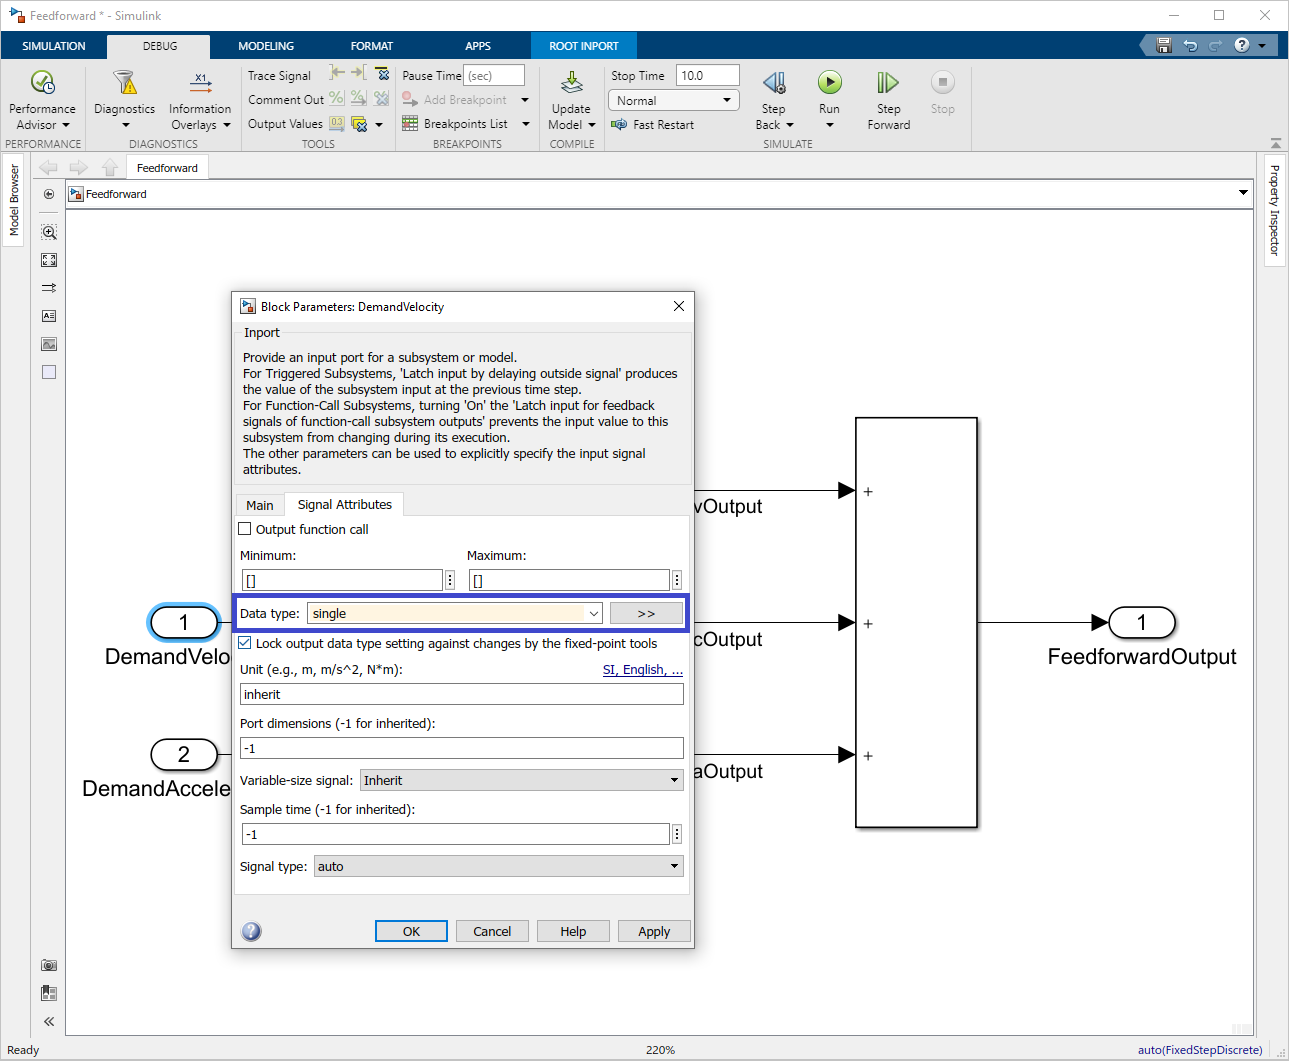Open the Signal type auto dropdown
The height and width of the screenshot is (1061, 1289).
499,866
